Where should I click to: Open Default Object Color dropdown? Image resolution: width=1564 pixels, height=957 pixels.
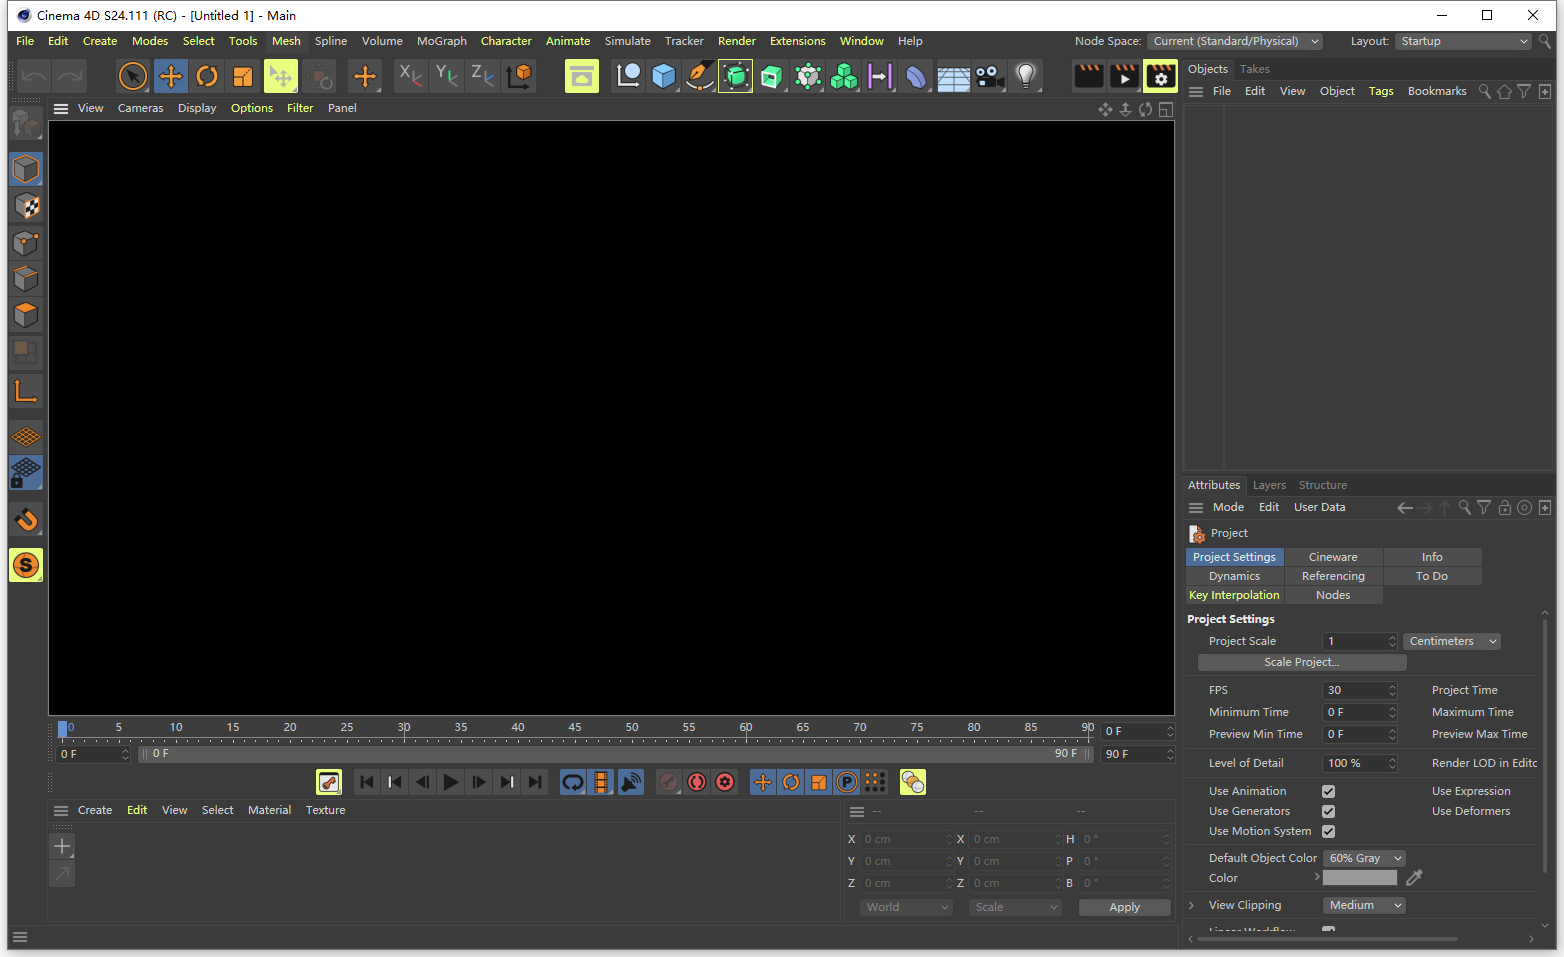tap(1365, 858)
